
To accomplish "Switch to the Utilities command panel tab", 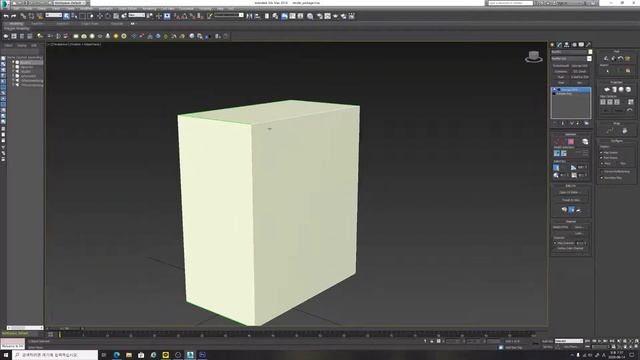I will point(588,44).
